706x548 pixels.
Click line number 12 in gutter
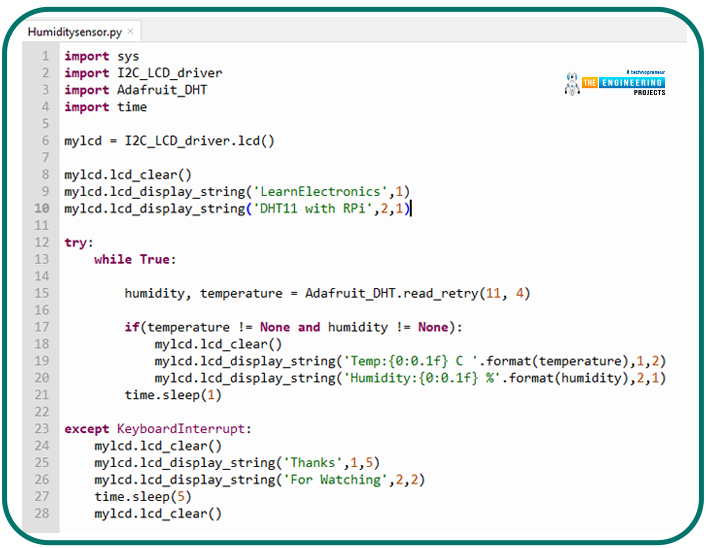pyautogui.click(x=42, y=243)
